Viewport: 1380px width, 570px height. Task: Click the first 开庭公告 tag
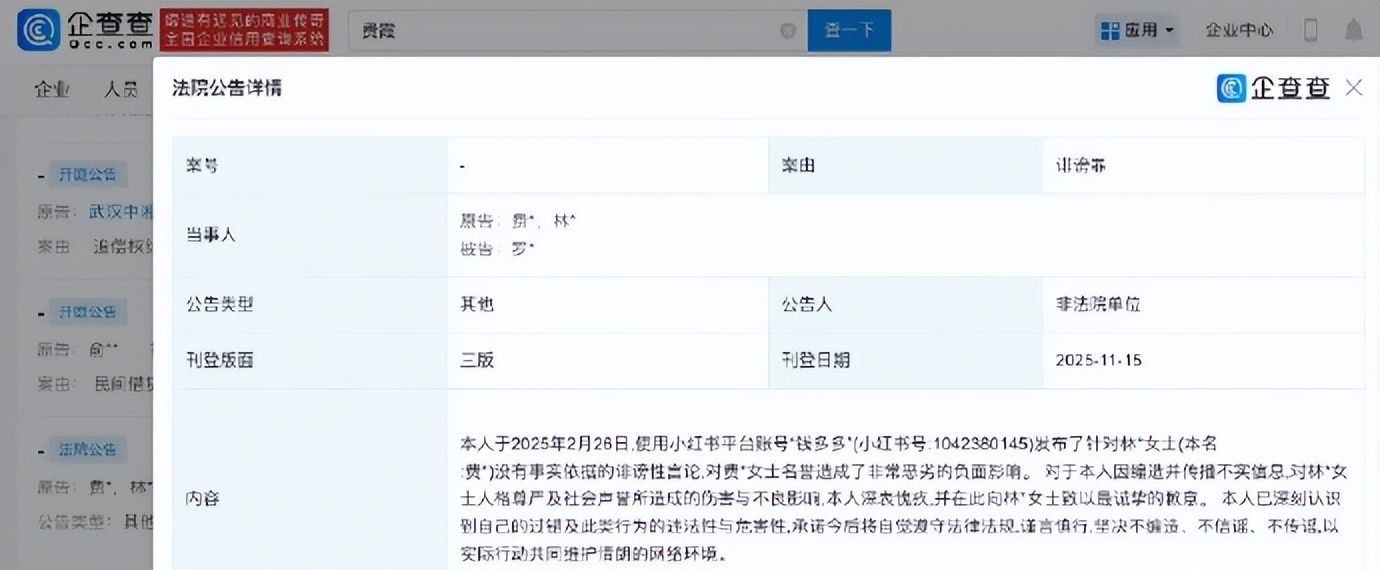click(87, 175)
